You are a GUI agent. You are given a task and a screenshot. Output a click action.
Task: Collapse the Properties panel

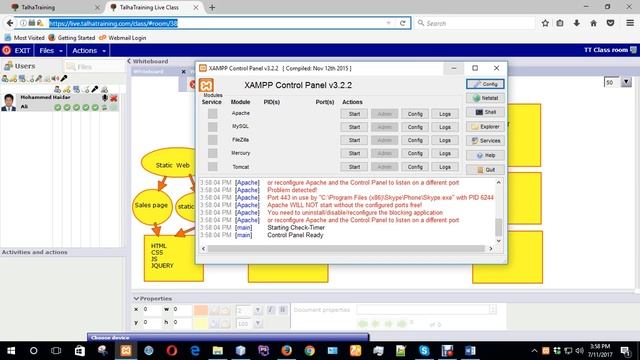pyautogui.click(x=136, y=298)
